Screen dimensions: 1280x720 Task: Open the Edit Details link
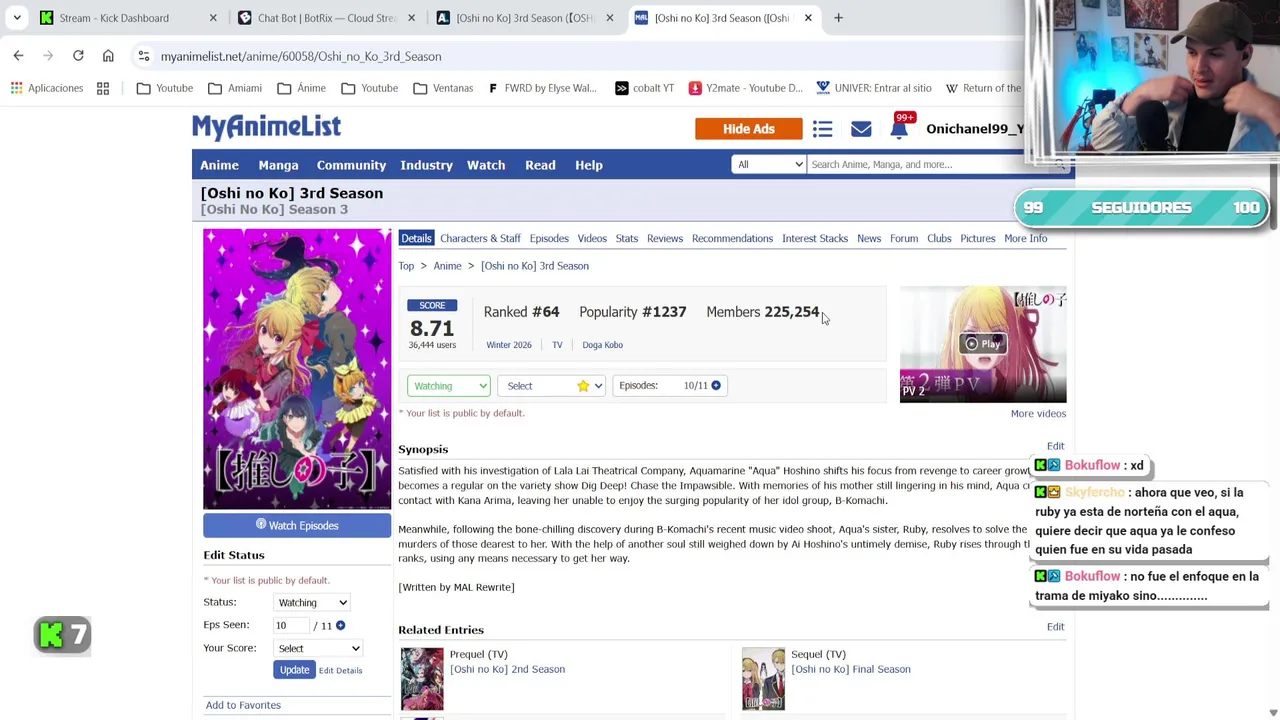(x=341, y=670)
